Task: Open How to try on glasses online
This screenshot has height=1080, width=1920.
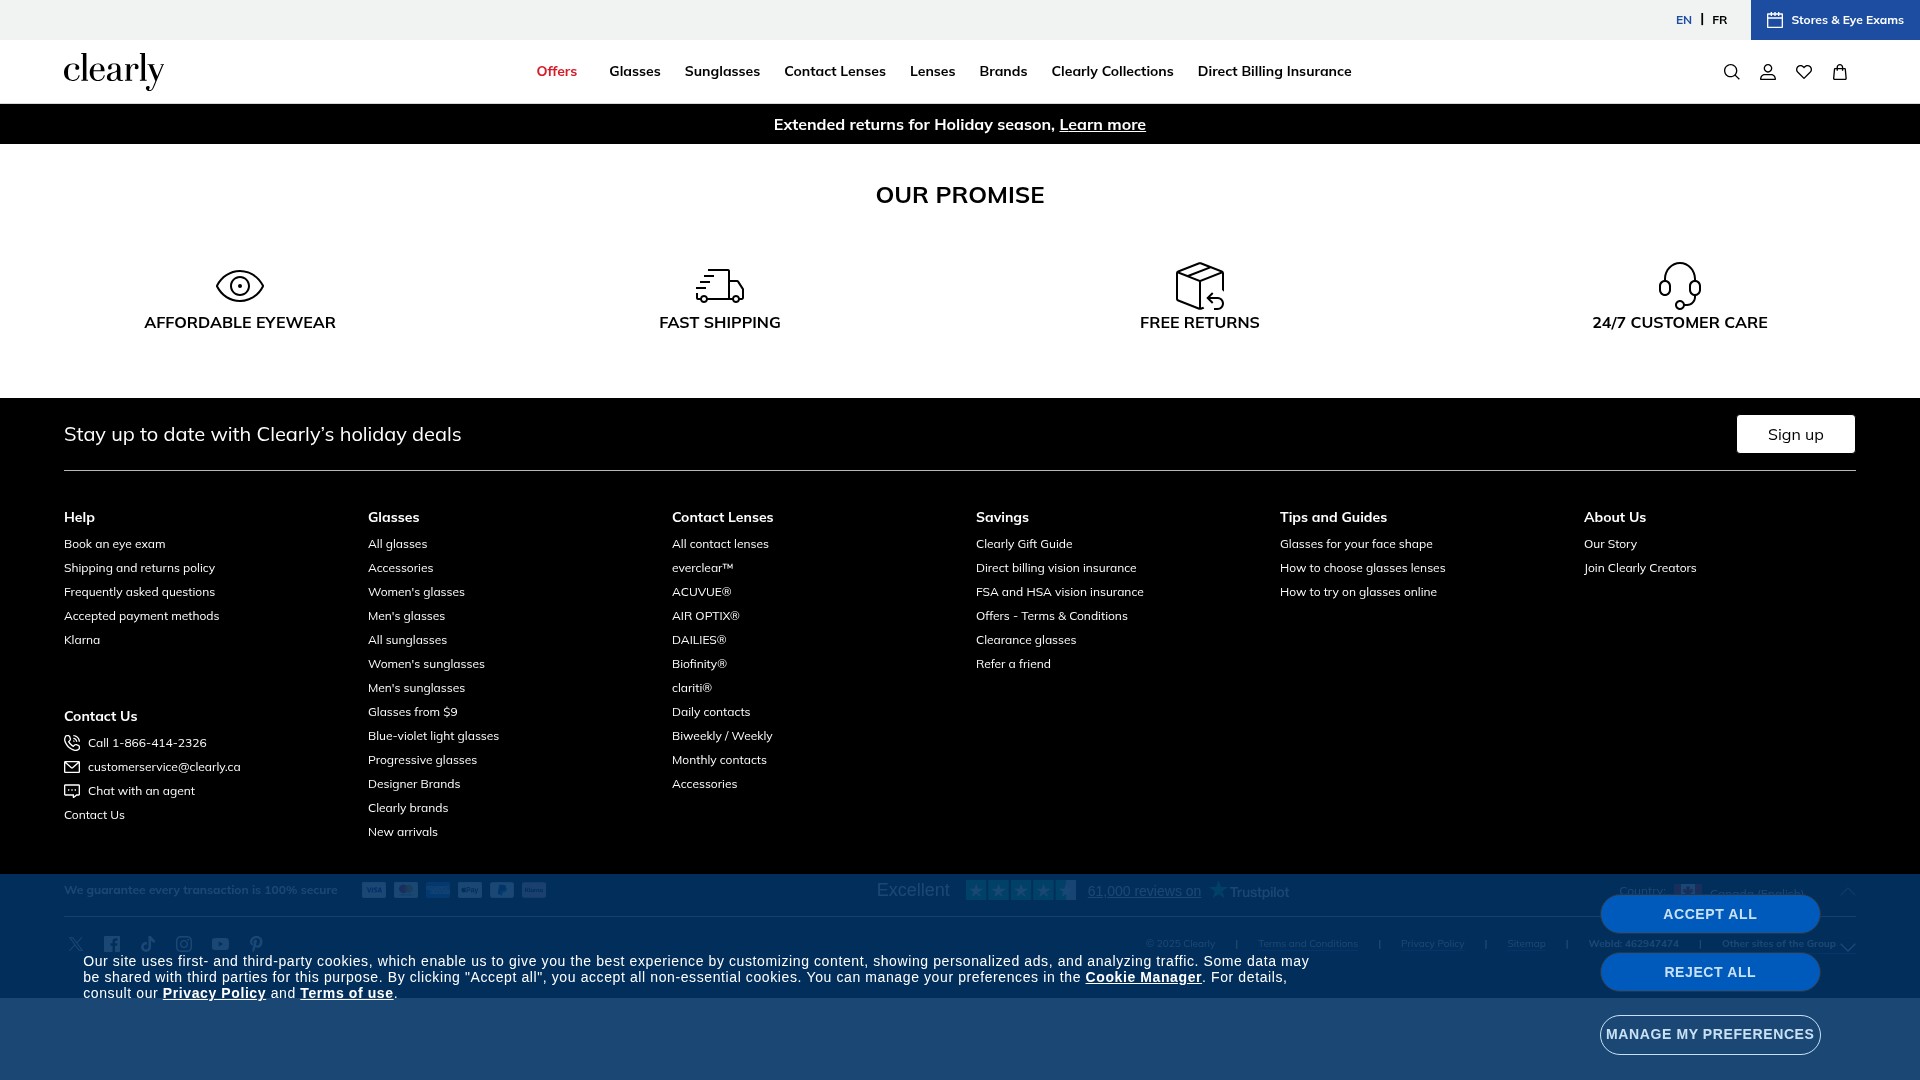Action: point(1358,592)
